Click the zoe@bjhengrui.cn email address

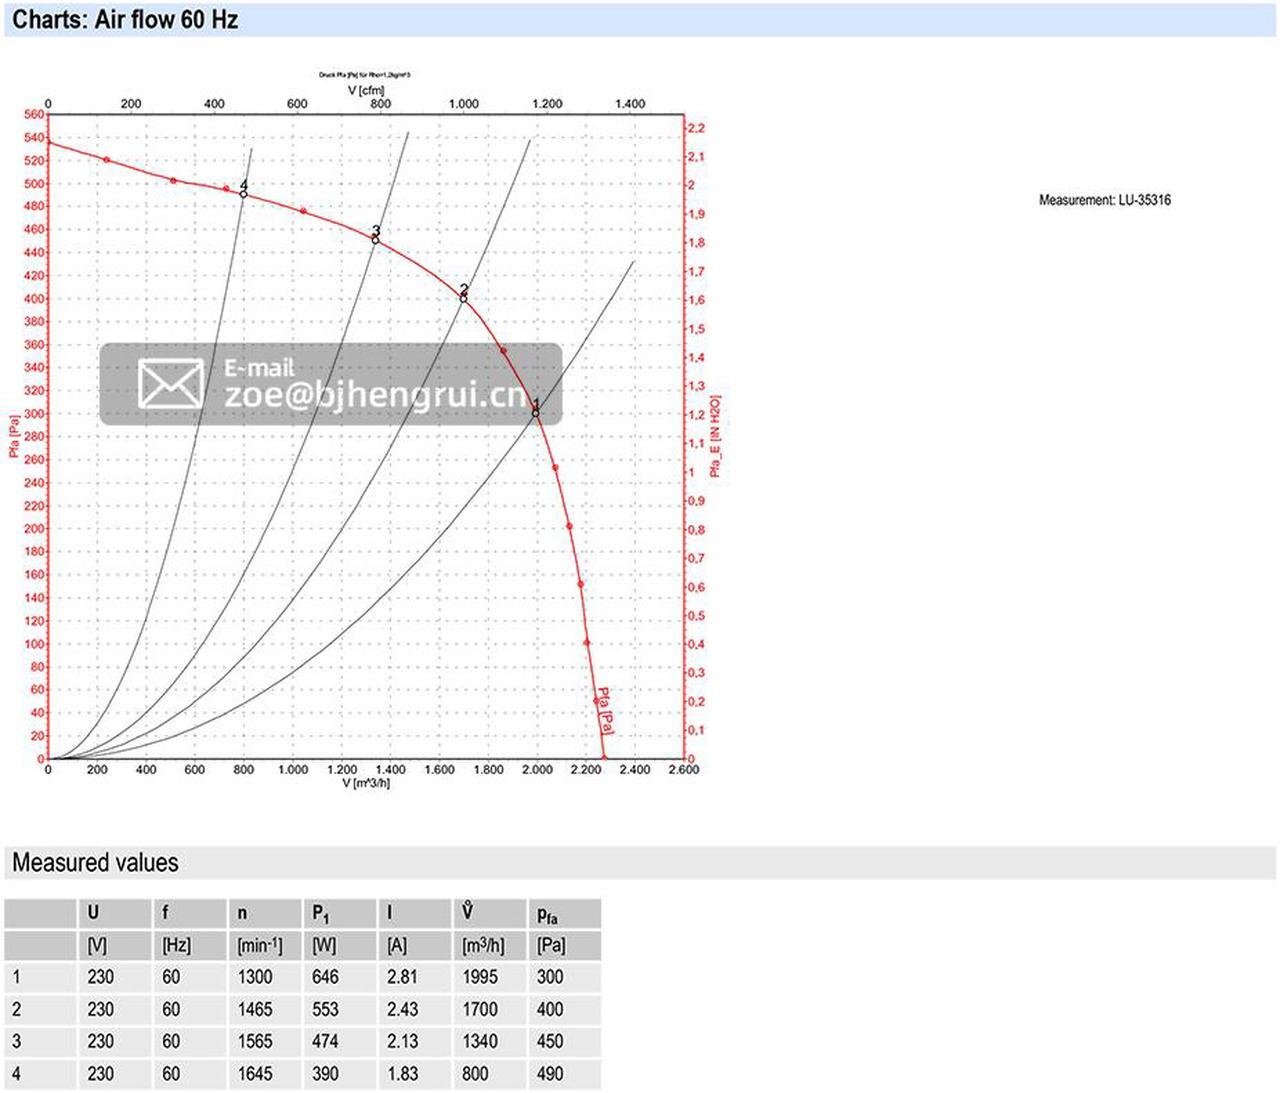click(x=375, y=395)
